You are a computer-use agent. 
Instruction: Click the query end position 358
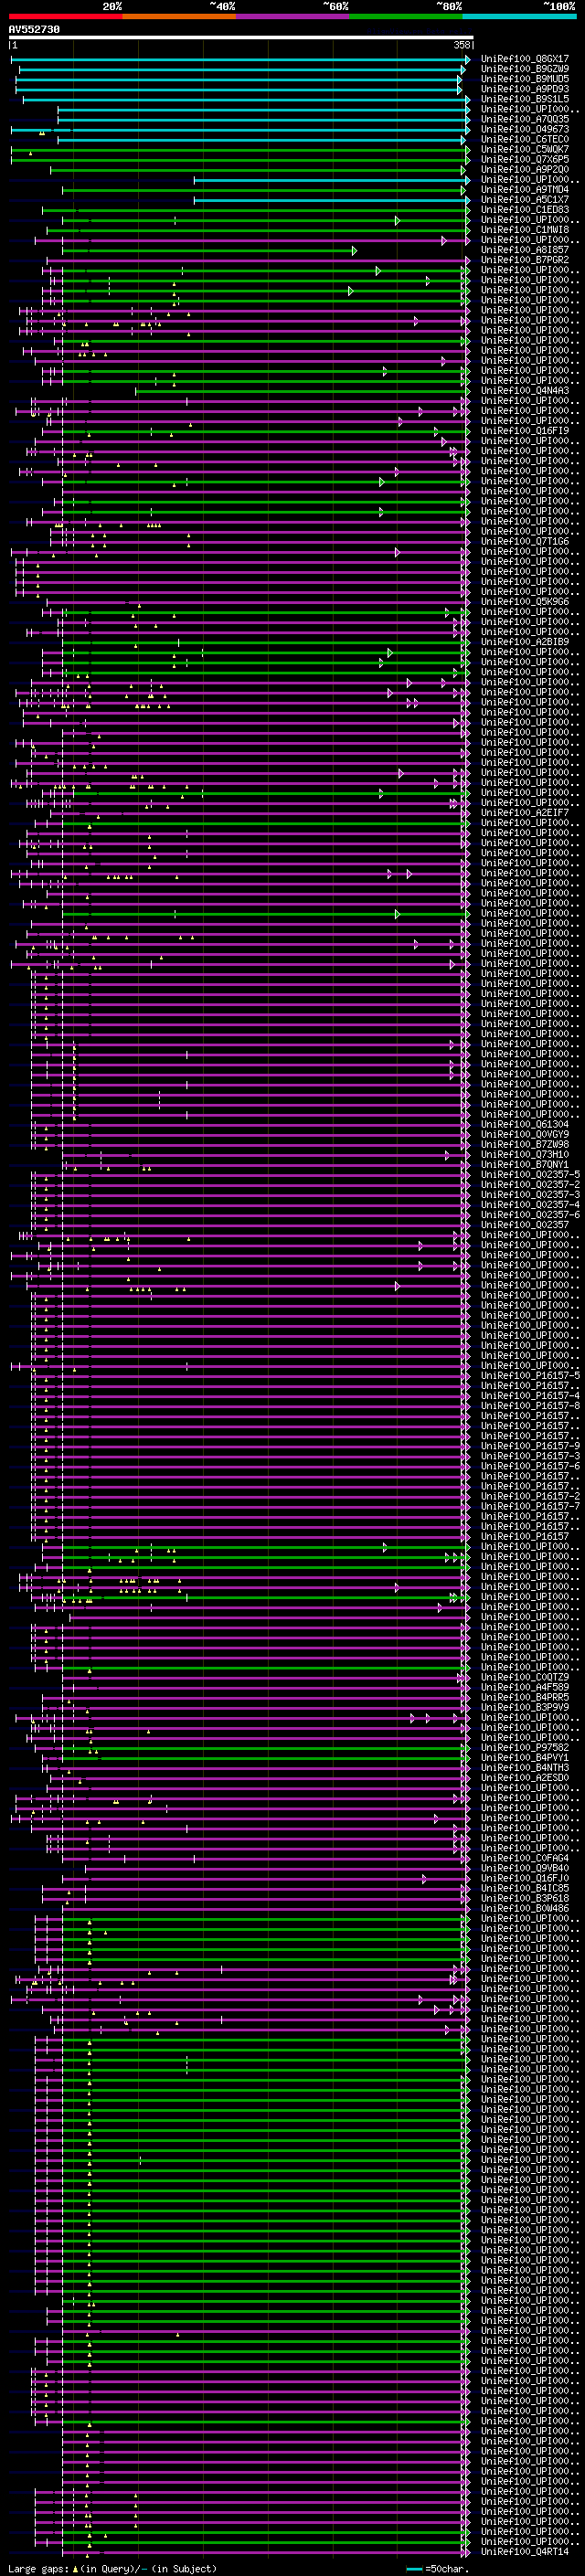pyautogui.click(x=461, y=45)
